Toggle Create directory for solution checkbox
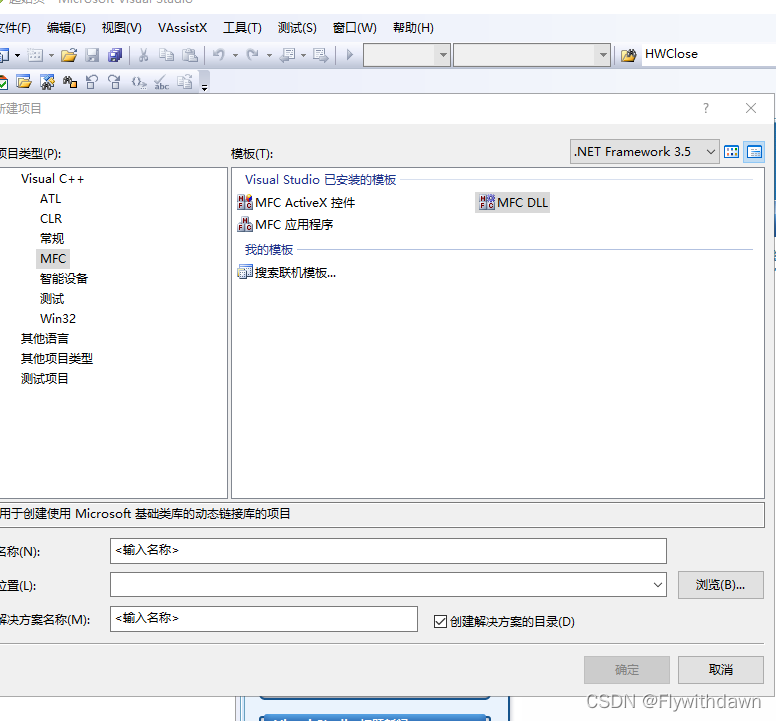This screenshot has width=776, height=721. 440,622
